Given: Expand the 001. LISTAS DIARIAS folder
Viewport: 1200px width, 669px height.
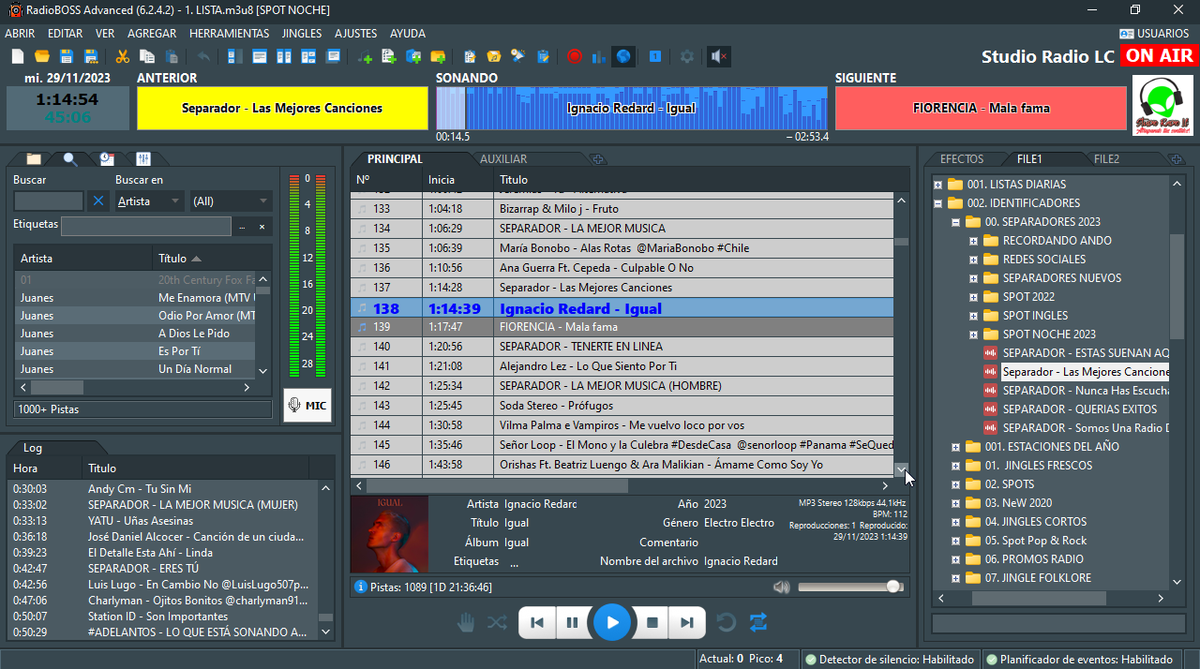Looking at the screenshot, I should pos(938,184).
